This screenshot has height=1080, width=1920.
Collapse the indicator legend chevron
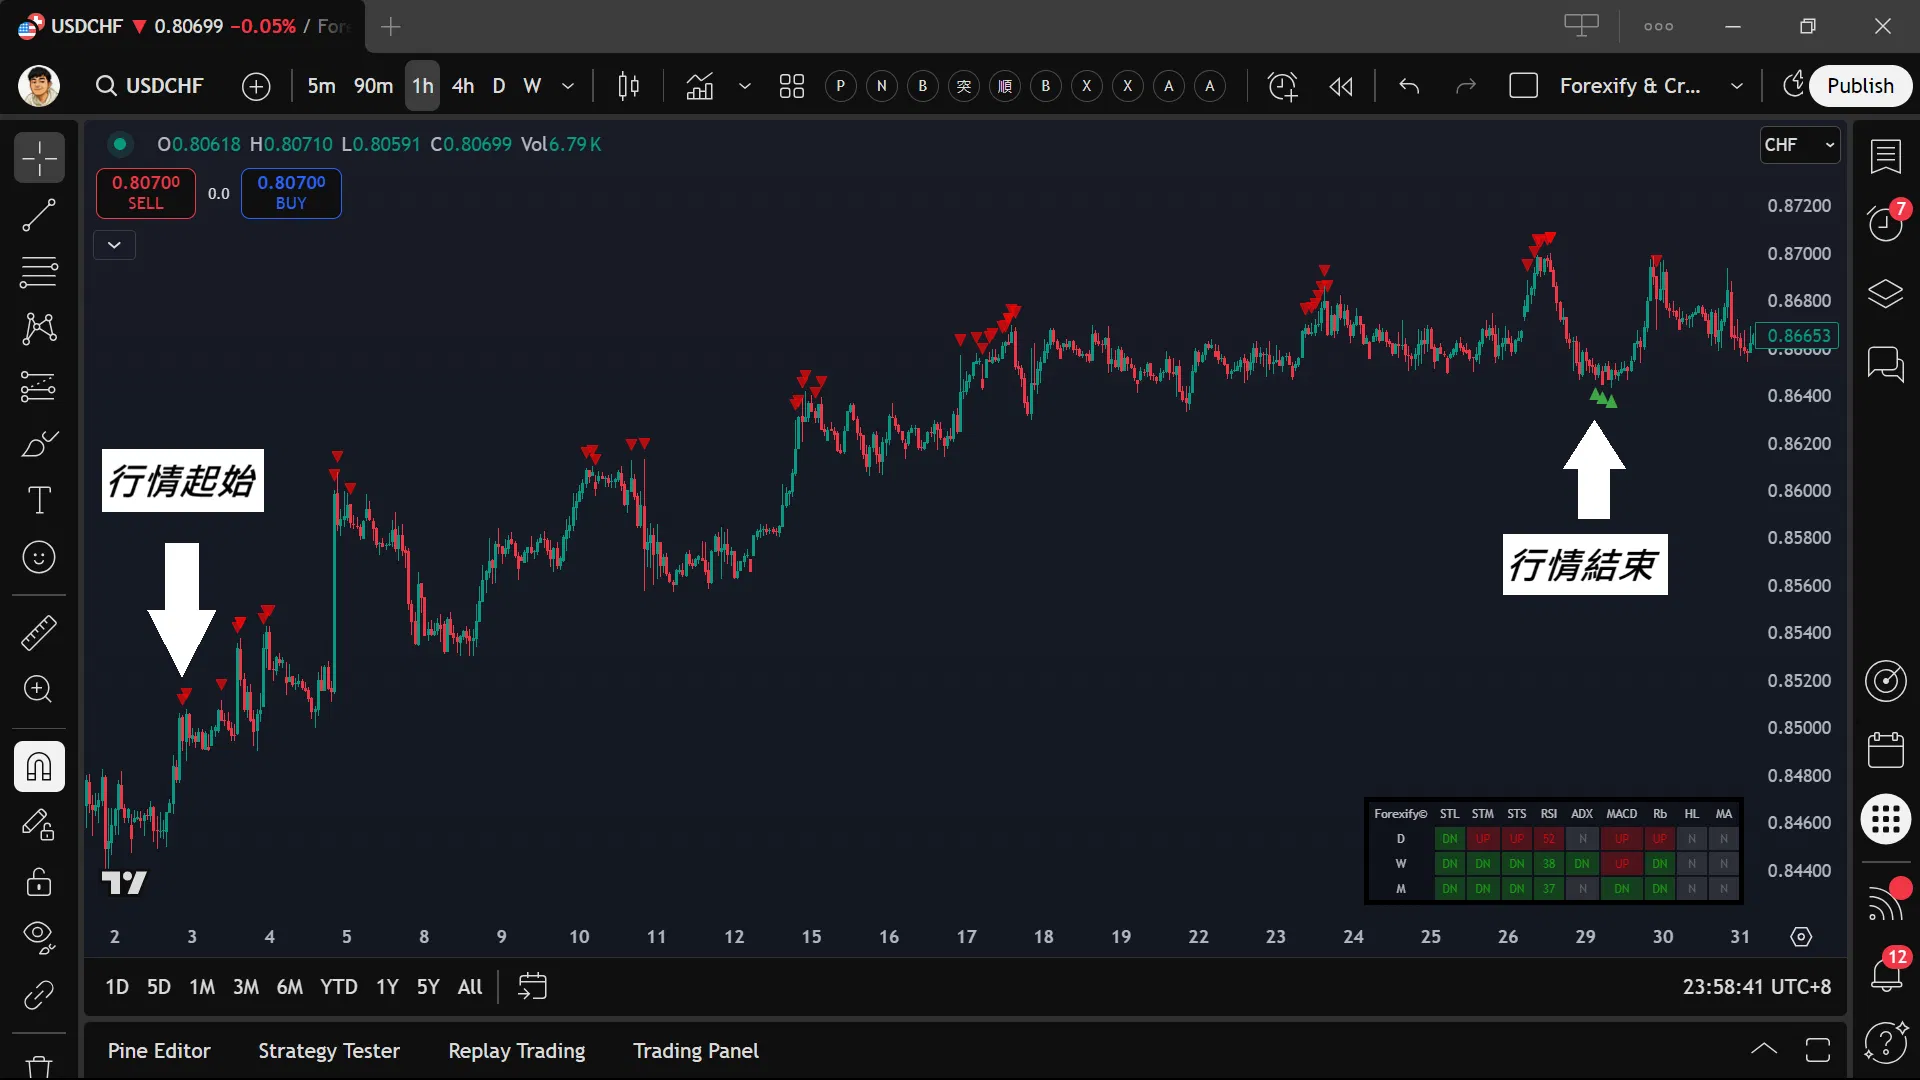point(114,245)
